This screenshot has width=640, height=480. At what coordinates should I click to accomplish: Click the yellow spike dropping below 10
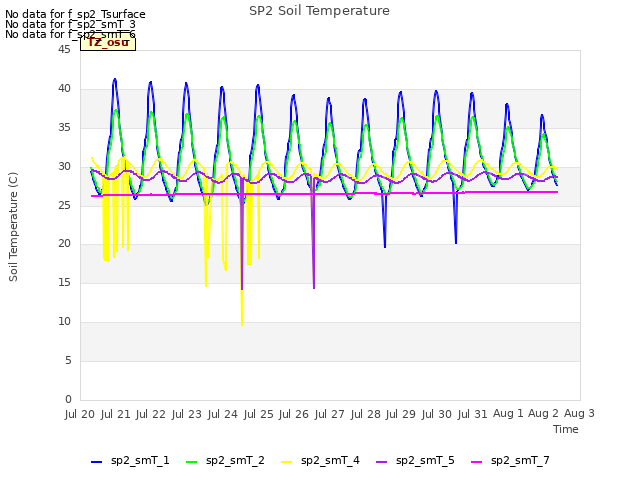click(x=242, y=310)
